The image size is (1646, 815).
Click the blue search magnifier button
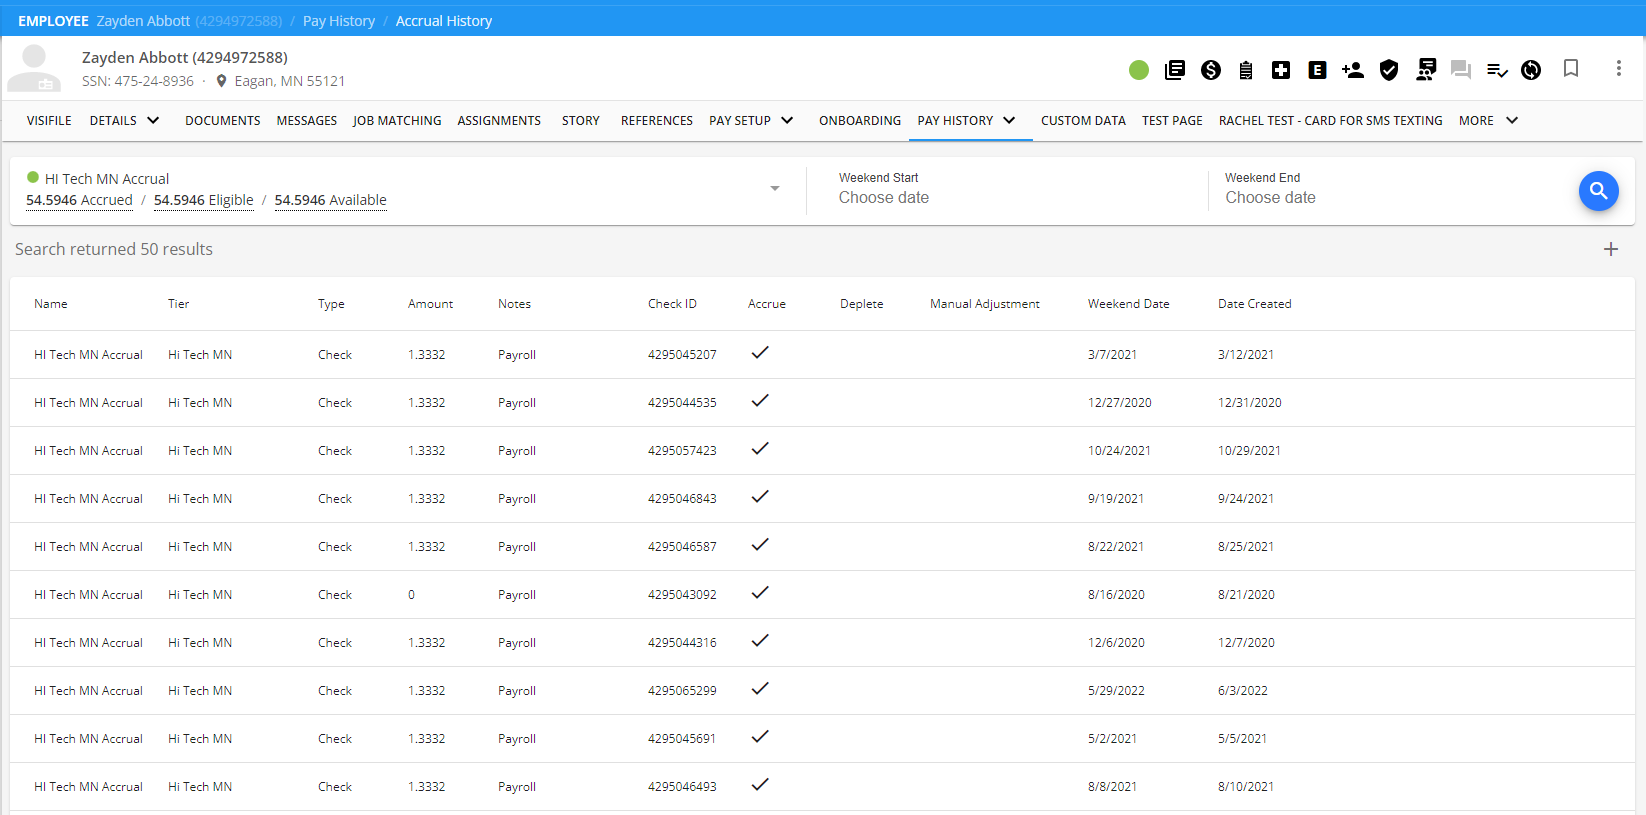[x=1598, y=191]
